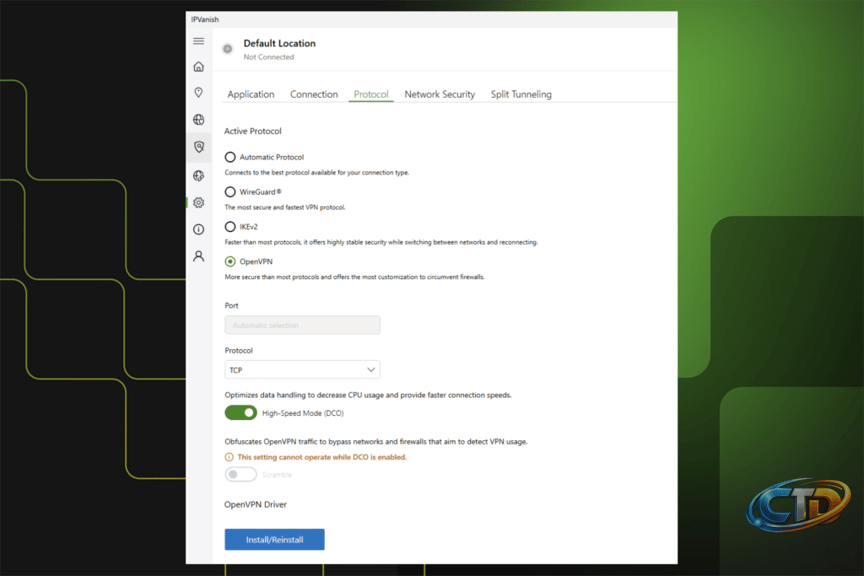Click the grey connection status dot

coord(227,49)
